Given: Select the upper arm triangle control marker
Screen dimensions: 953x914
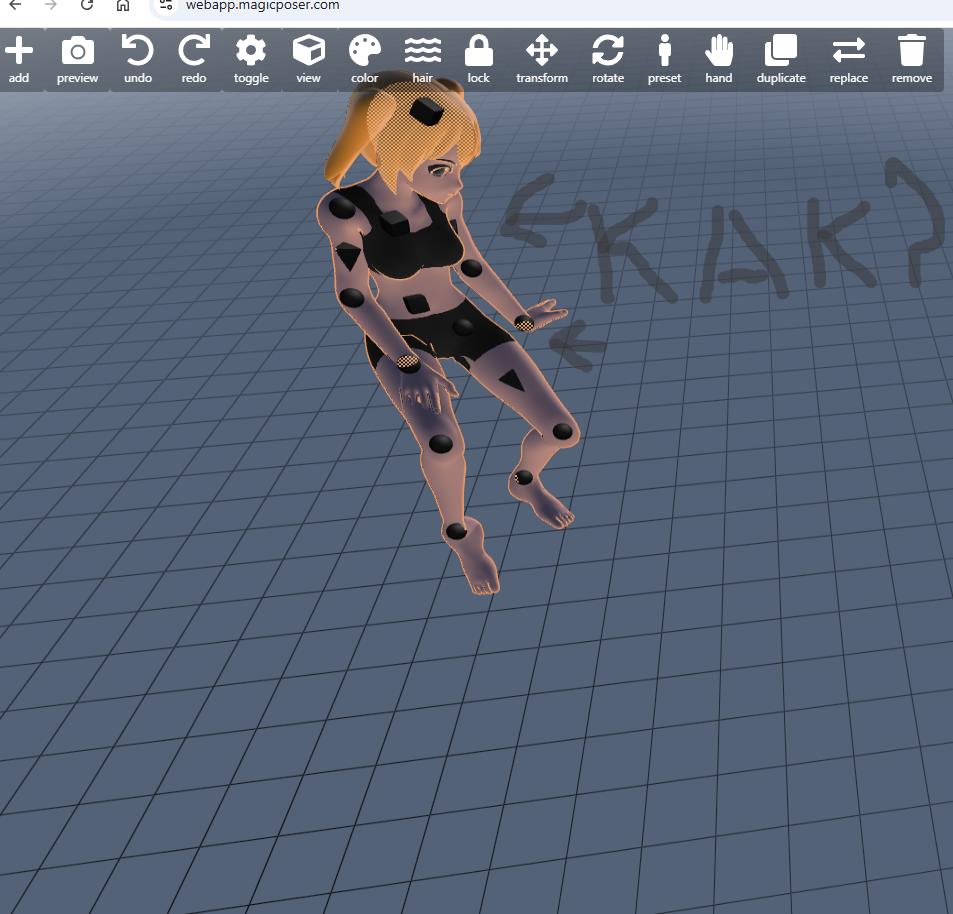Looking at the screenshot, I should (x=349, y=256).
